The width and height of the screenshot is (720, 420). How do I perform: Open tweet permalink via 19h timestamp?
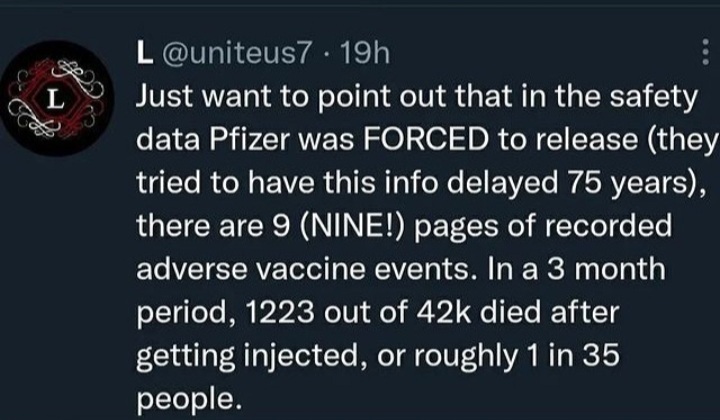(x=366, y=53)
